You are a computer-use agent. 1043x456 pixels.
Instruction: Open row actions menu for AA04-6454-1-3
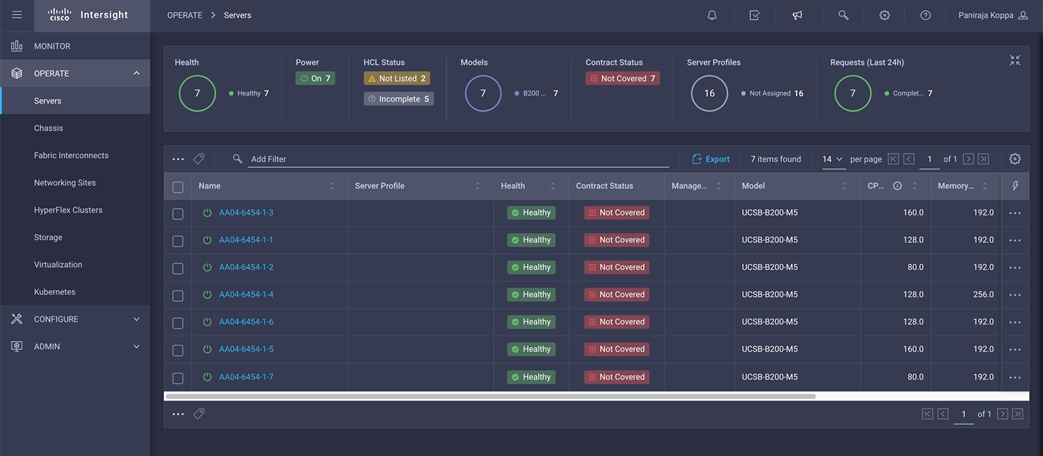coord(1014,213)
